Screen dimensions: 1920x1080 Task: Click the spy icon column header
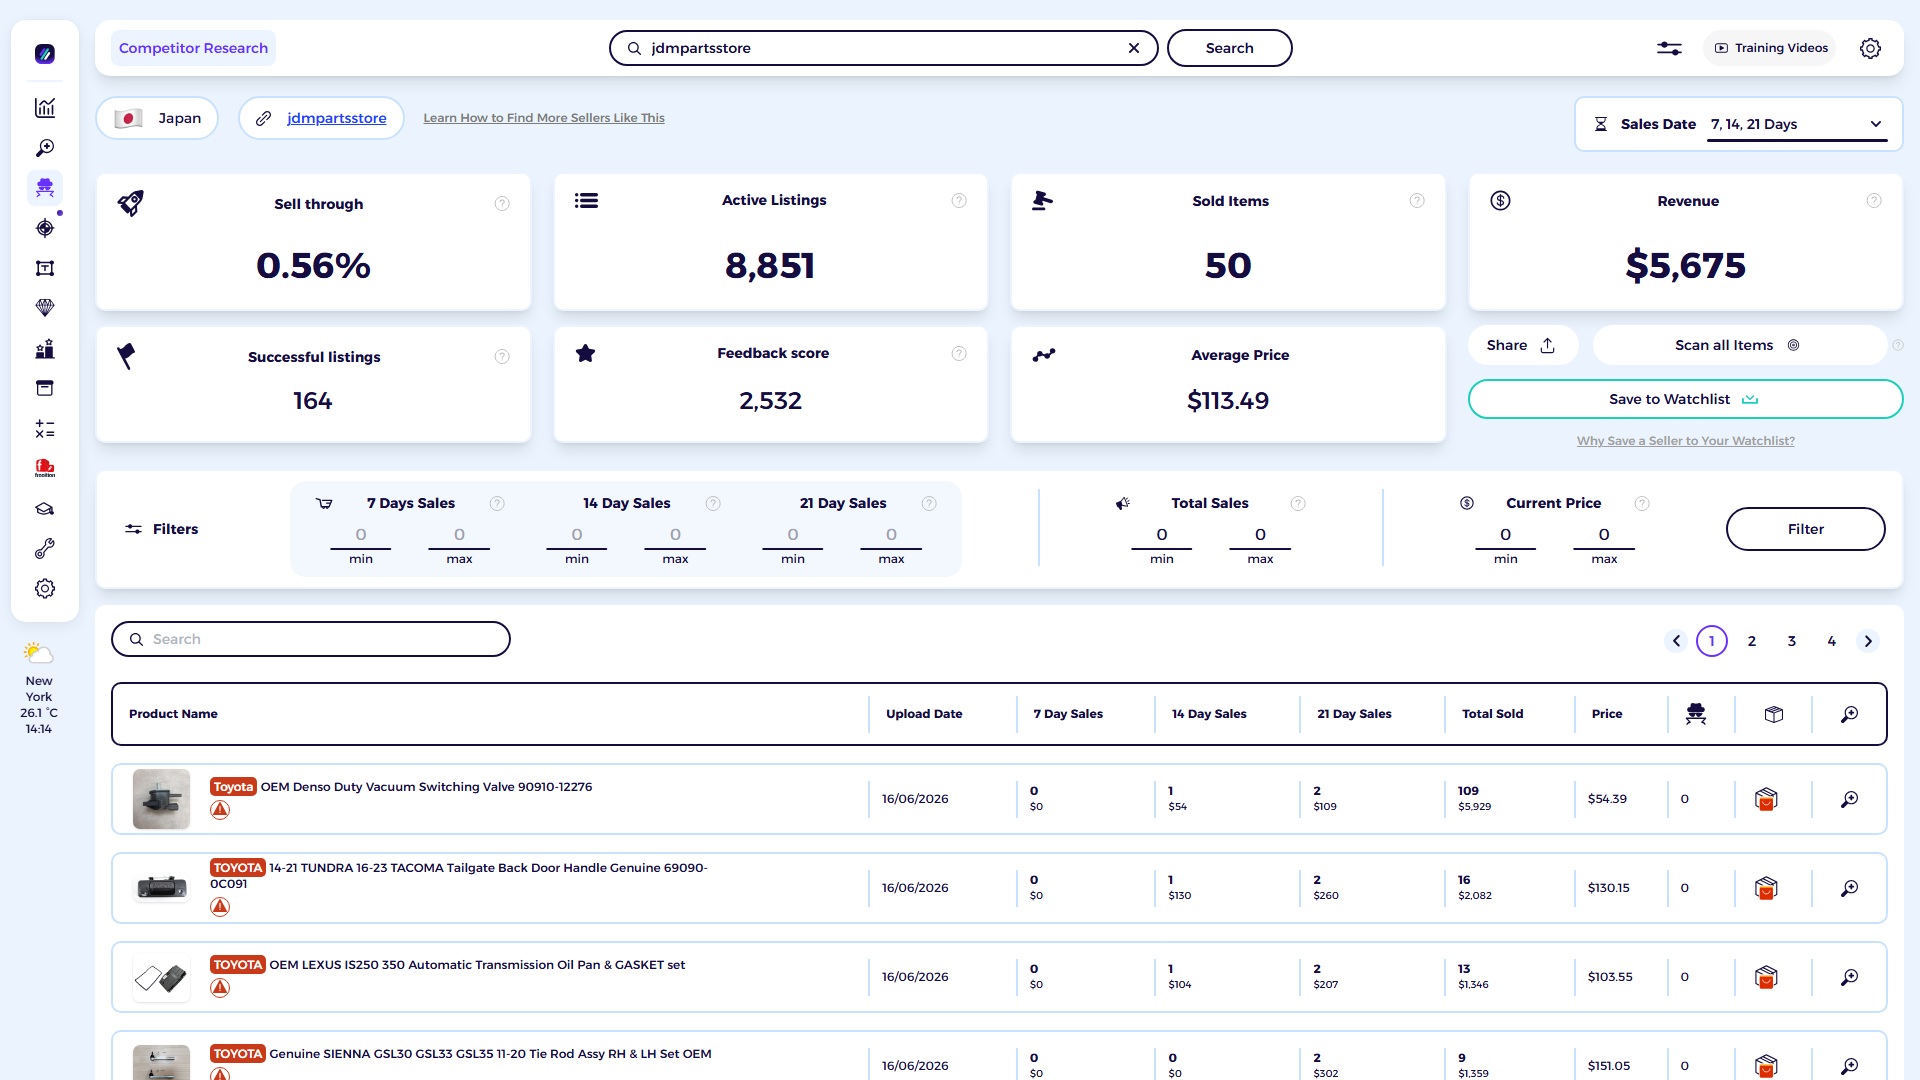pos(1696,714)
